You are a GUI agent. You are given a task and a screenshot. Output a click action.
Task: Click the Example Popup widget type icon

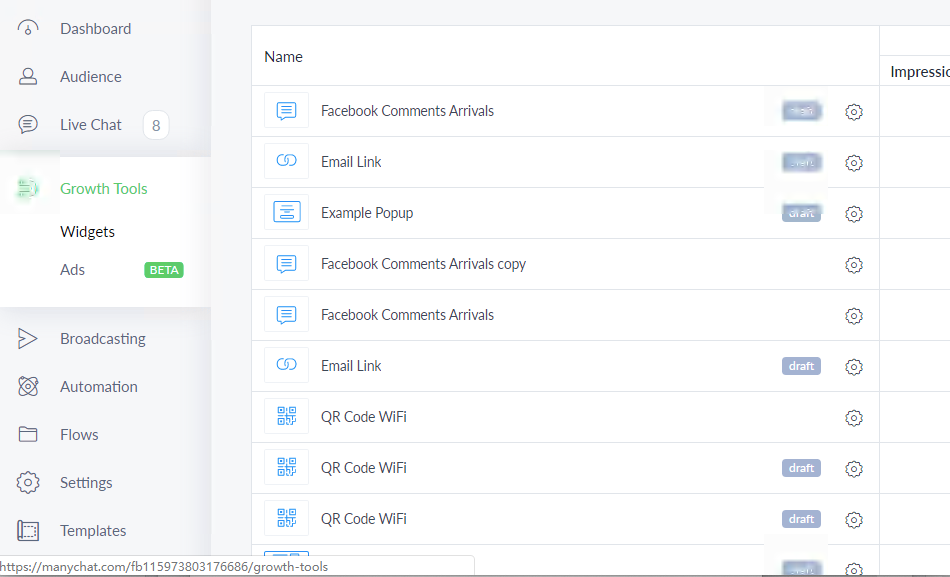tap(286, 213)
